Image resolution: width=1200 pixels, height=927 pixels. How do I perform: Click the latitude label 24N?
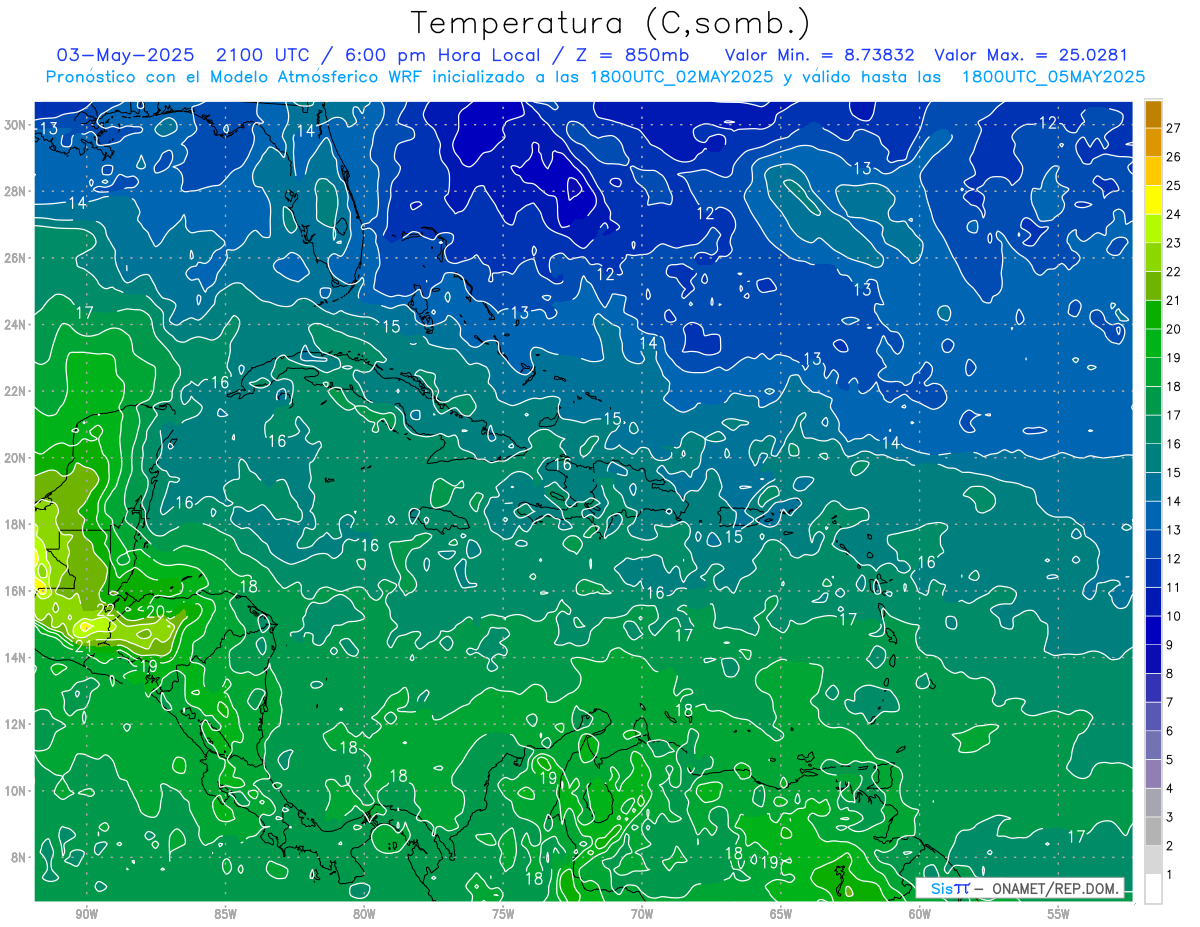14,325
